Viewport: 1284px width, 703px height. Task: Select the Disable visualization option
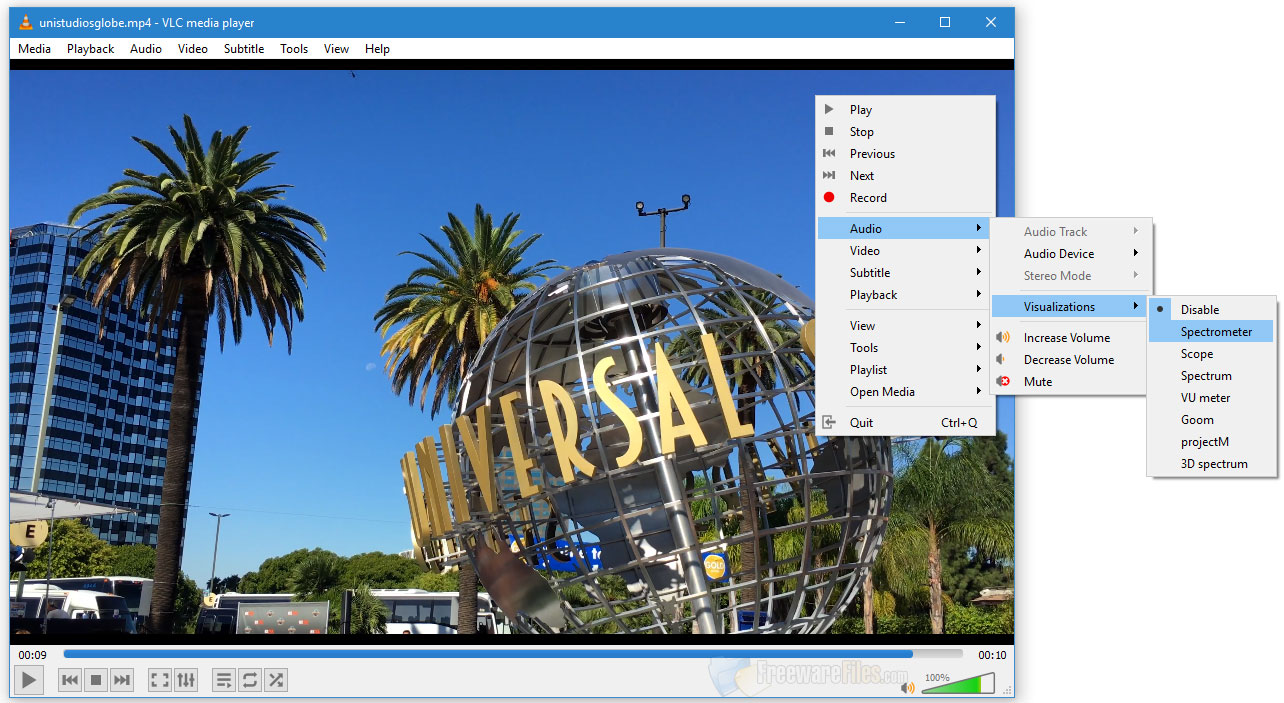1212,310
